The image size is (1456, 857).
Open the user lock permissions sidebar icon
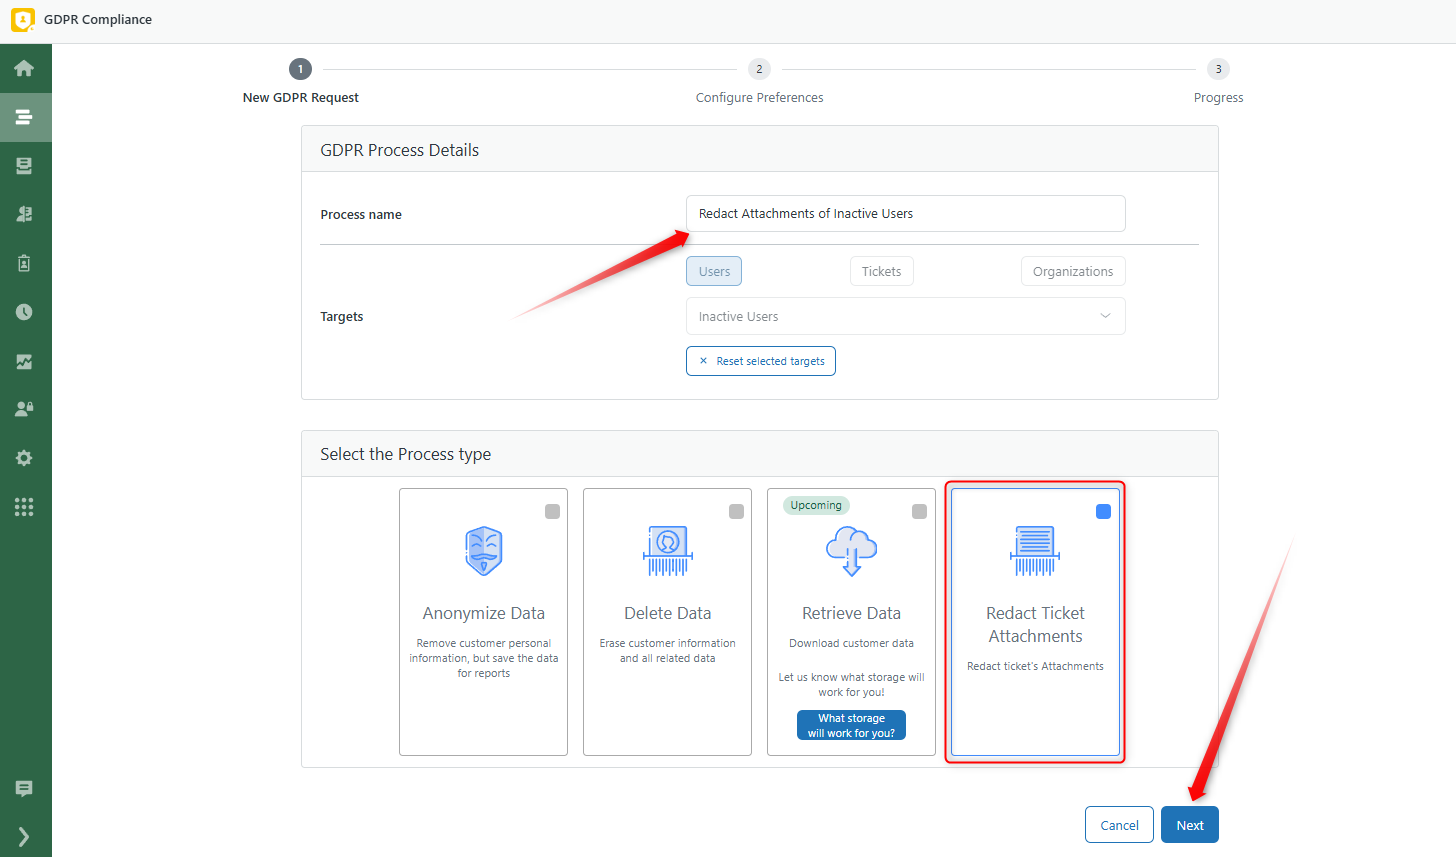(x=24, y=409)
